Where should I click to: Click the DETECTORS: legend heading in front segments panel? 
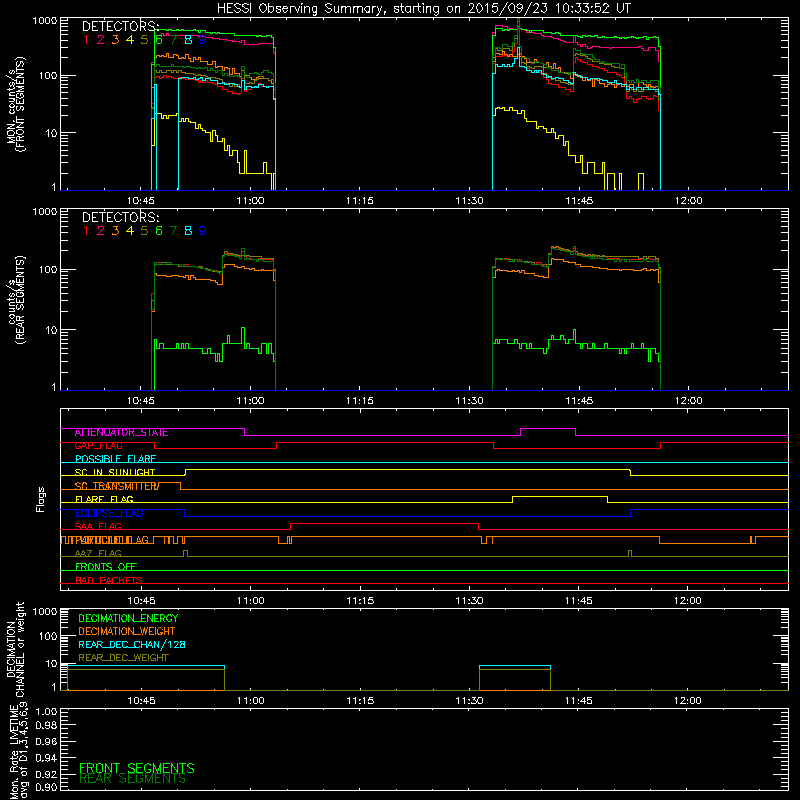tap(121, 26)
